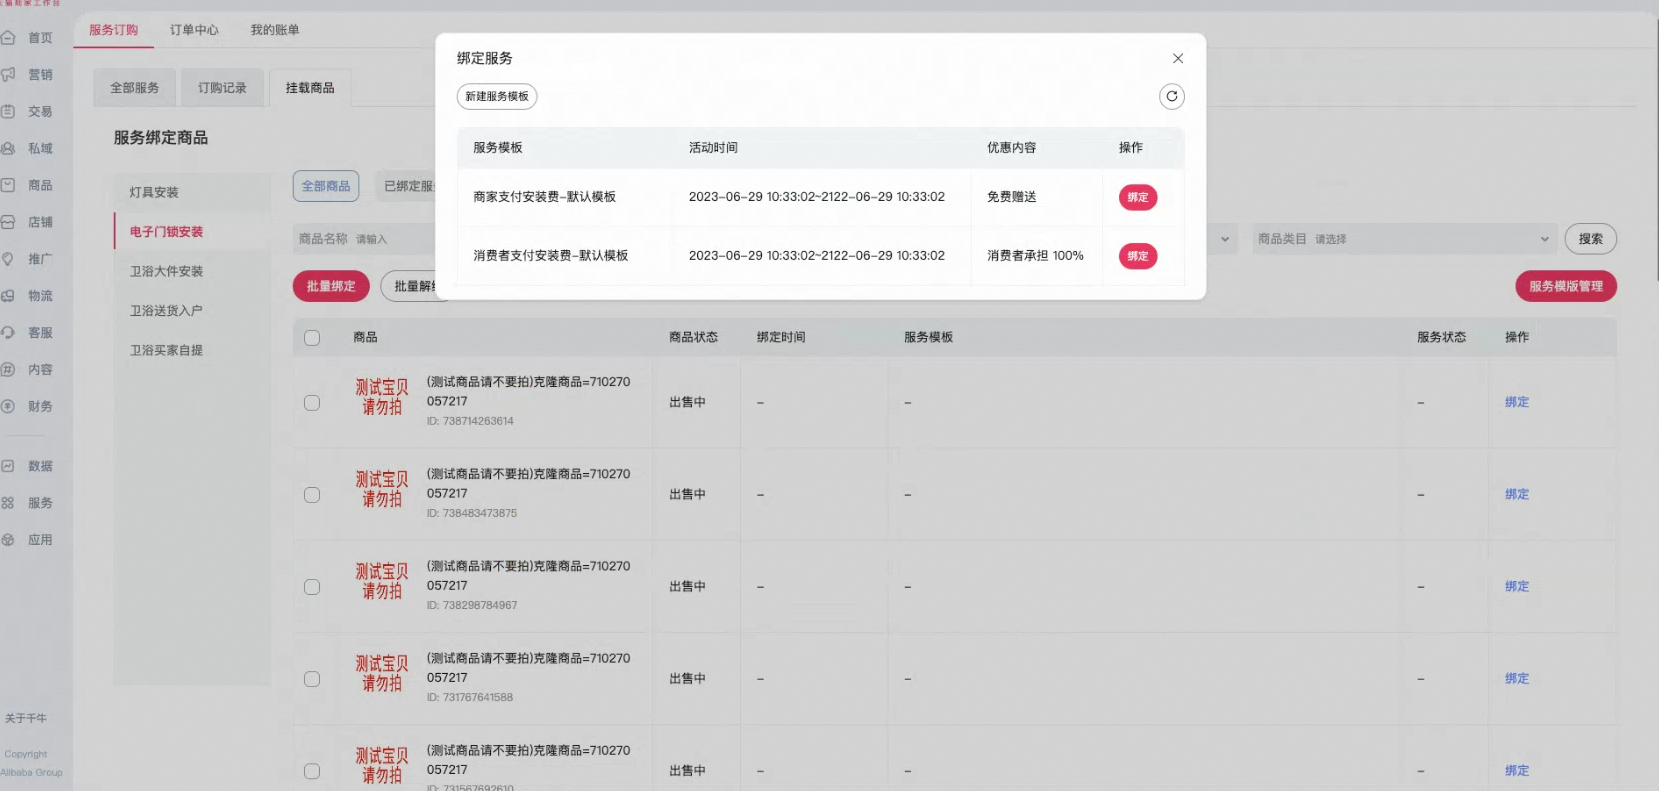Viewport: 1659px width, 791px height.
Task: Open the 客服 customer service sidebar icon
Action: click(8, 333)
